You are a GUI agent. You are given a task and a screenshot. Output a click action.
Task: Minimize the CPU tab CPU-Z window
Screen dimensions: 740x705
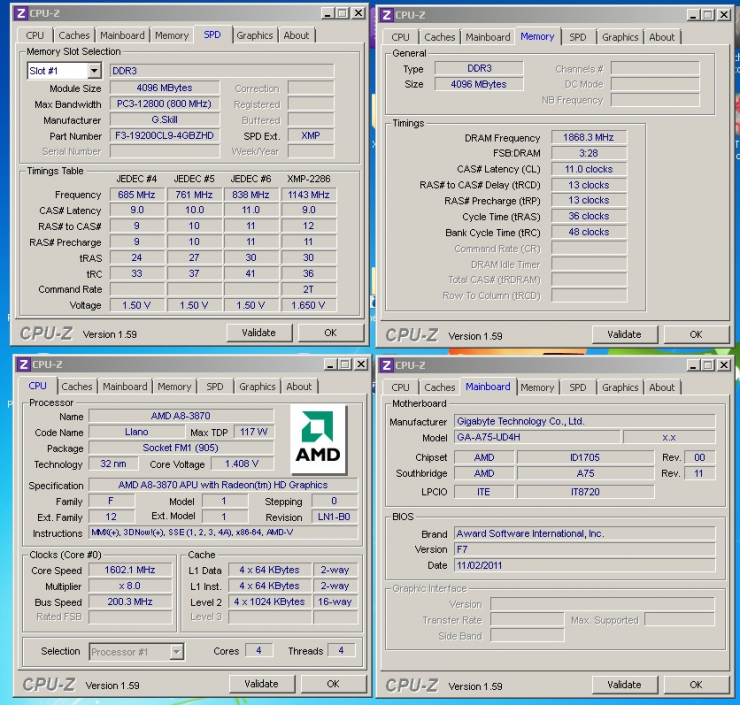(331, 364)
